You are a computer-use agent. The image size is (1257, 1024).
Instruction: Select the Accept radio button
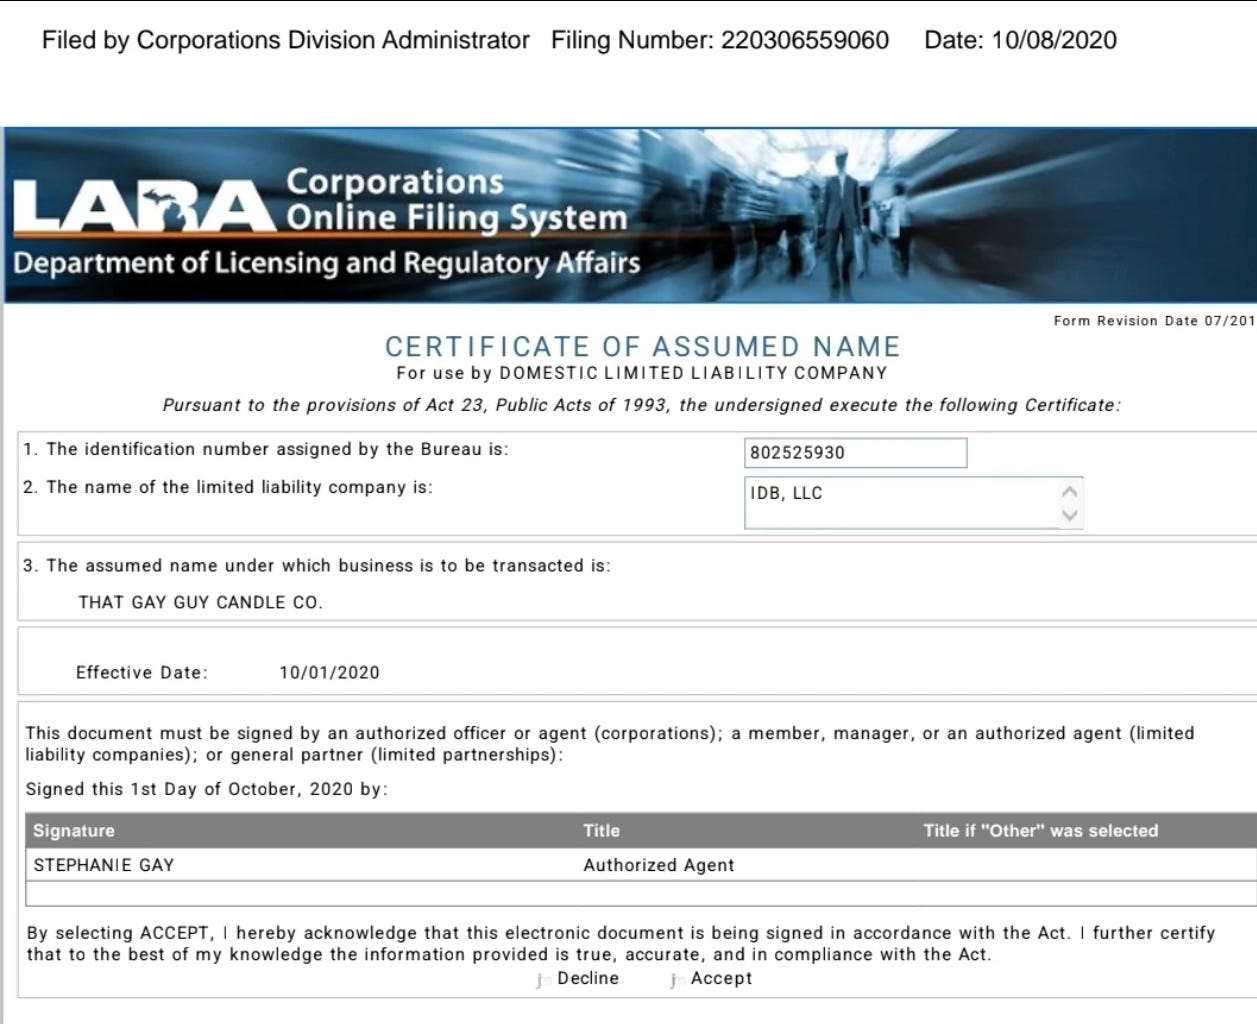click(x=675, y=980)
